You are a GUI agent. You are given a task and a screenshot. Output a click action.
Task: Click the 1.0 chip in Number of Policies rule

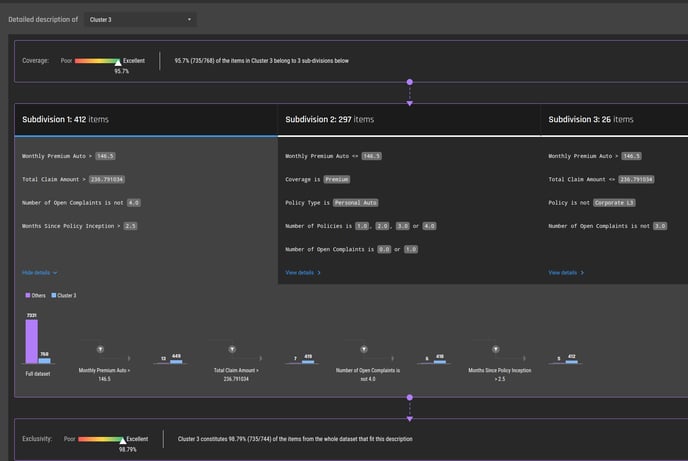coord(362,226)
